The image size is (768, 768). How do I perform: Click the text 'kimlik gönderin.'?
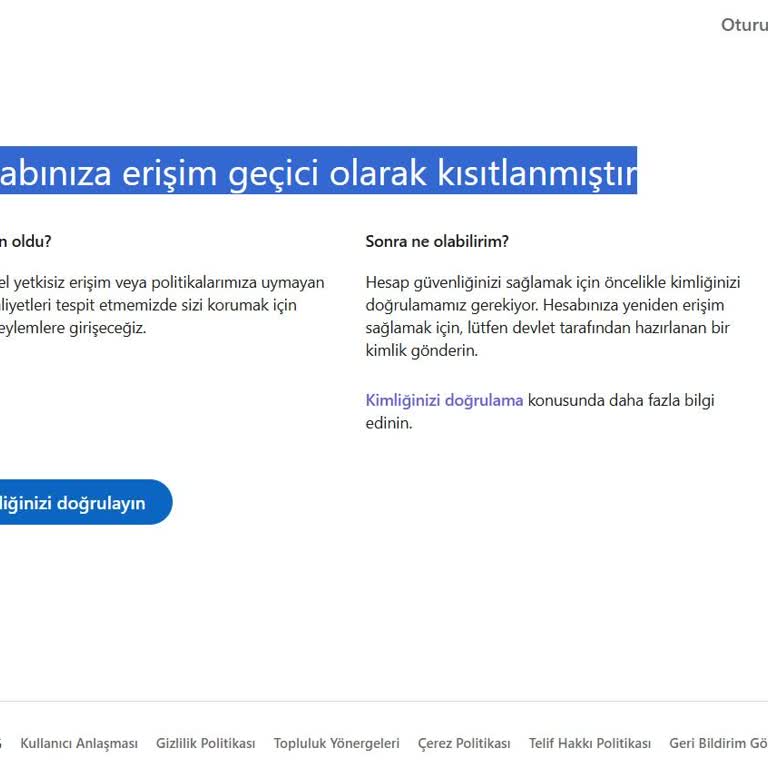click(x=421, y=350)
